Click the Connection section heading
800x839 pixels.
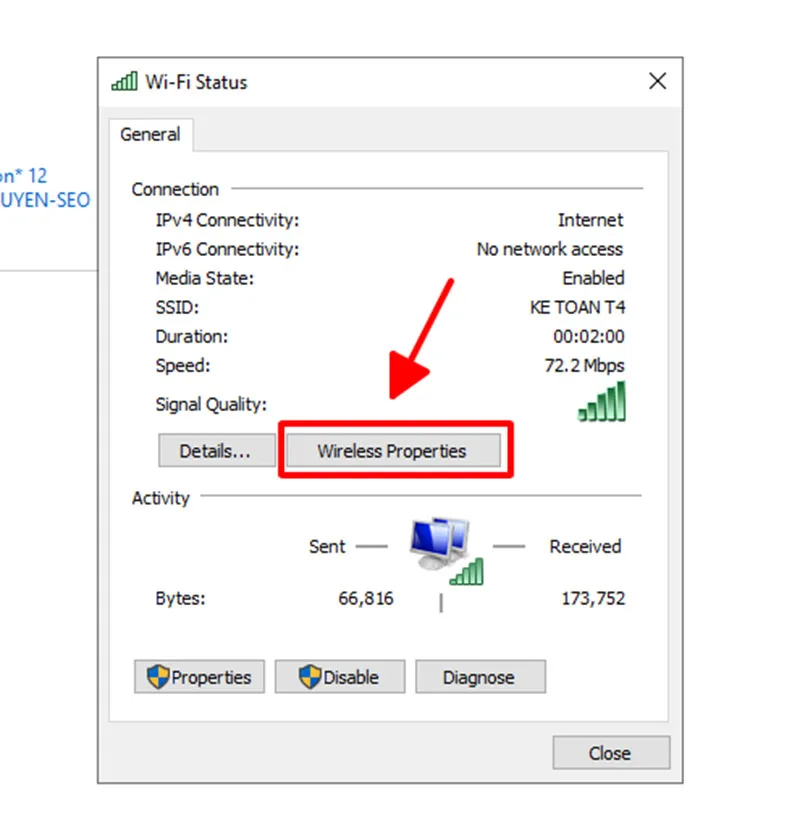tap(176, 189)
